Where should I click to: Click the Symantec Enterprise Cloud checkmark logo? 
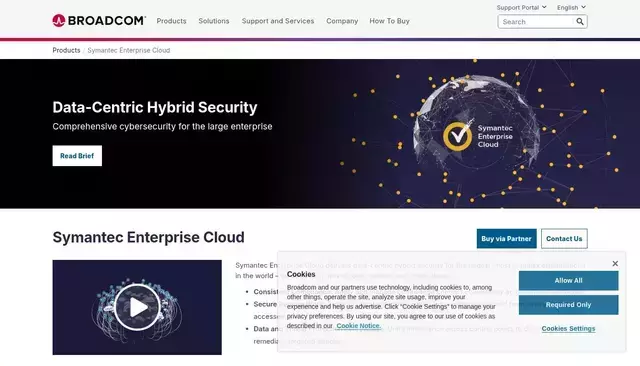tap(458, 136)
